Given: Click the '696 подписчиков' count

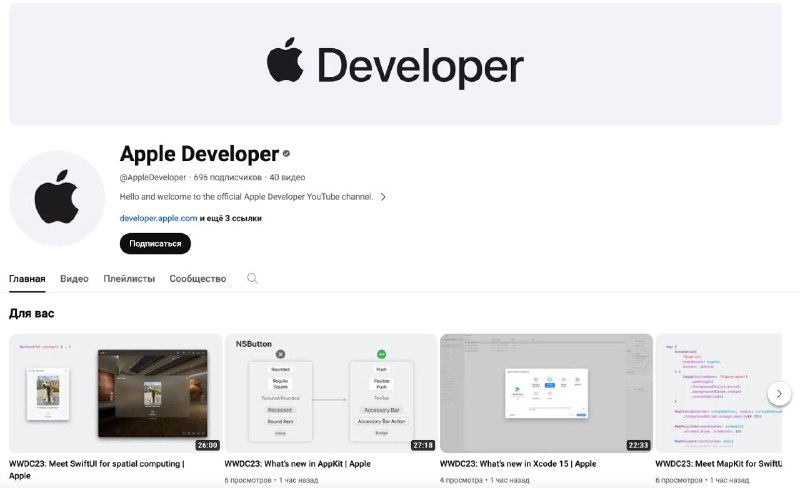Looking at the screenshot, I should point(228,177).
